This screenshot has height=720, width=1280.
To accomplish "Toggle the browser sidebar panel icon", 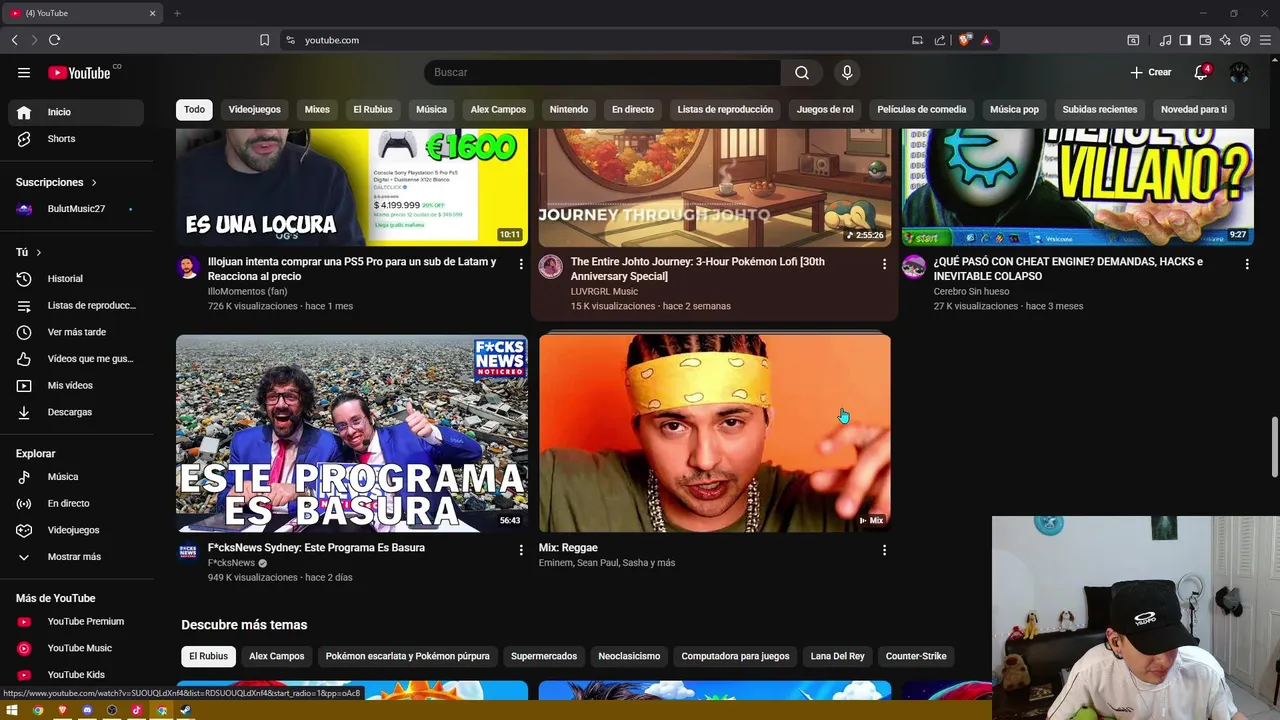I will click(1185, 40).
